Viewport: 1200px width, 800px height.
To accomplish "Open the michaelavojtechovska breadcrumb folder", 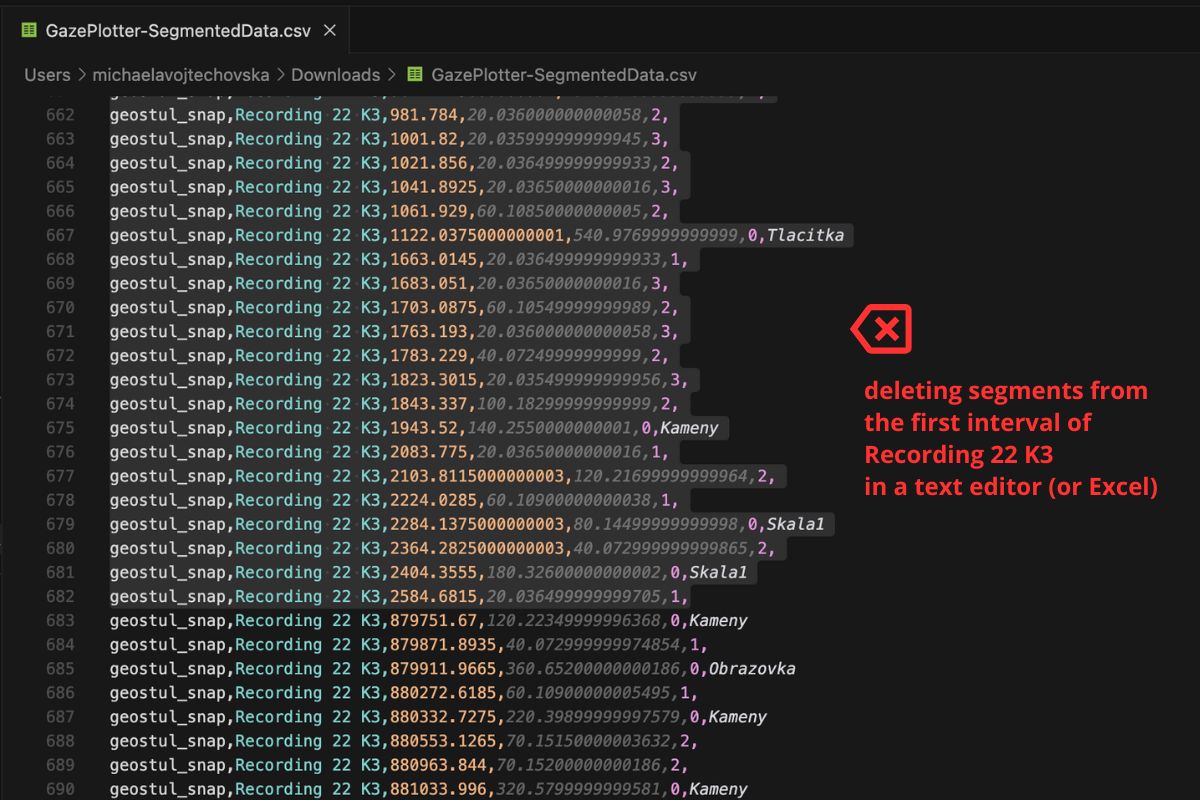I will (x=177, y=75).
